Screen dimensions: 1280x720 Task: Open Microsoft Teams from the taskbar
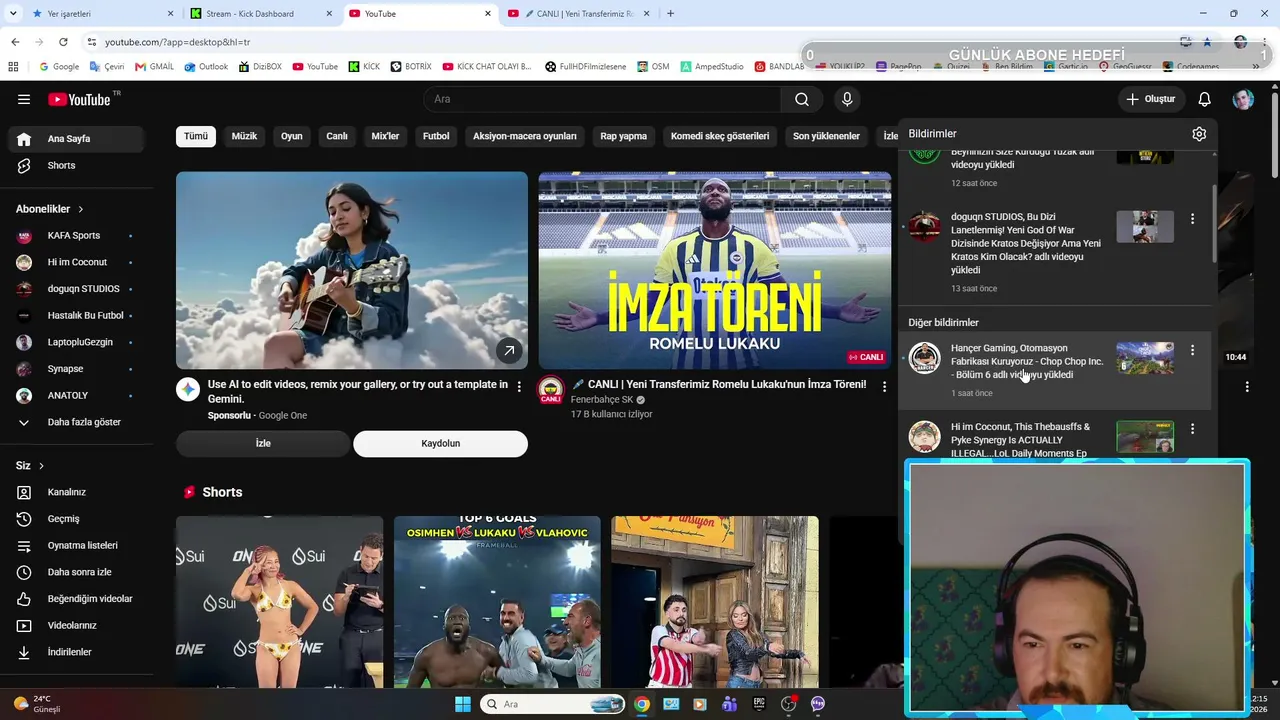[x=730, y=704]
